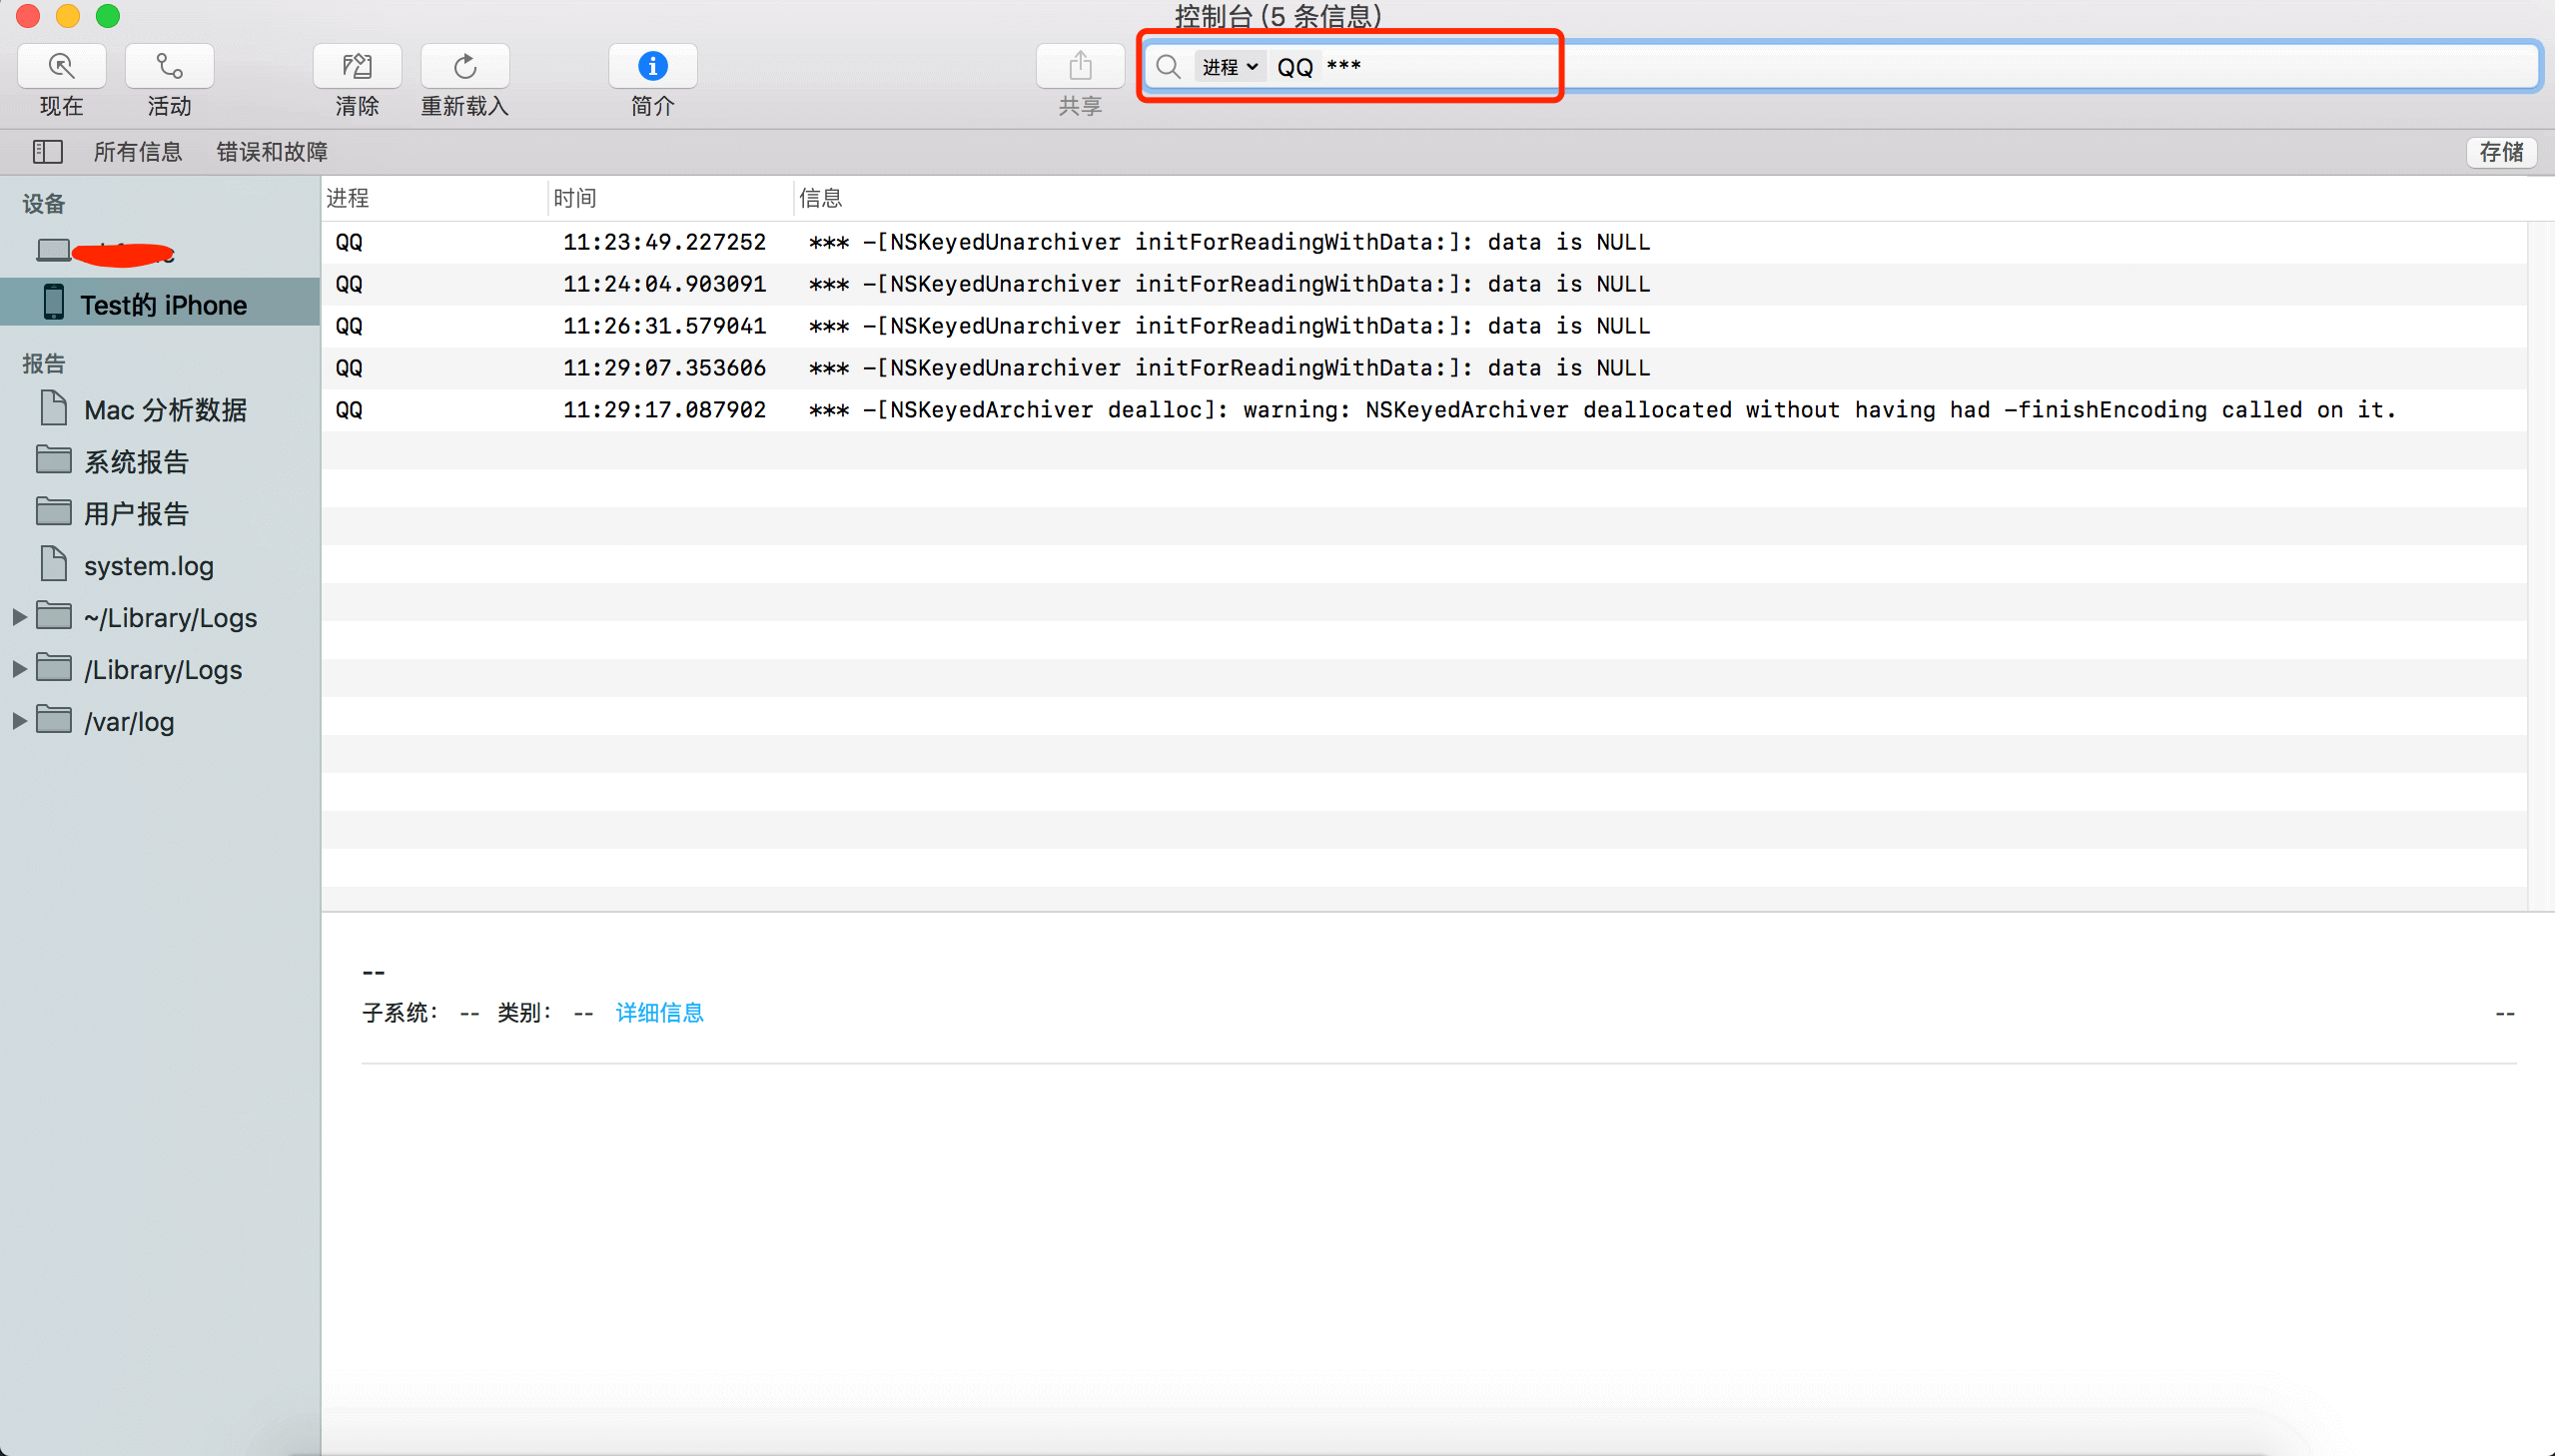
Task: Expand the /Library/Logs disclosure triangle
Action: (x=19, y=668)
